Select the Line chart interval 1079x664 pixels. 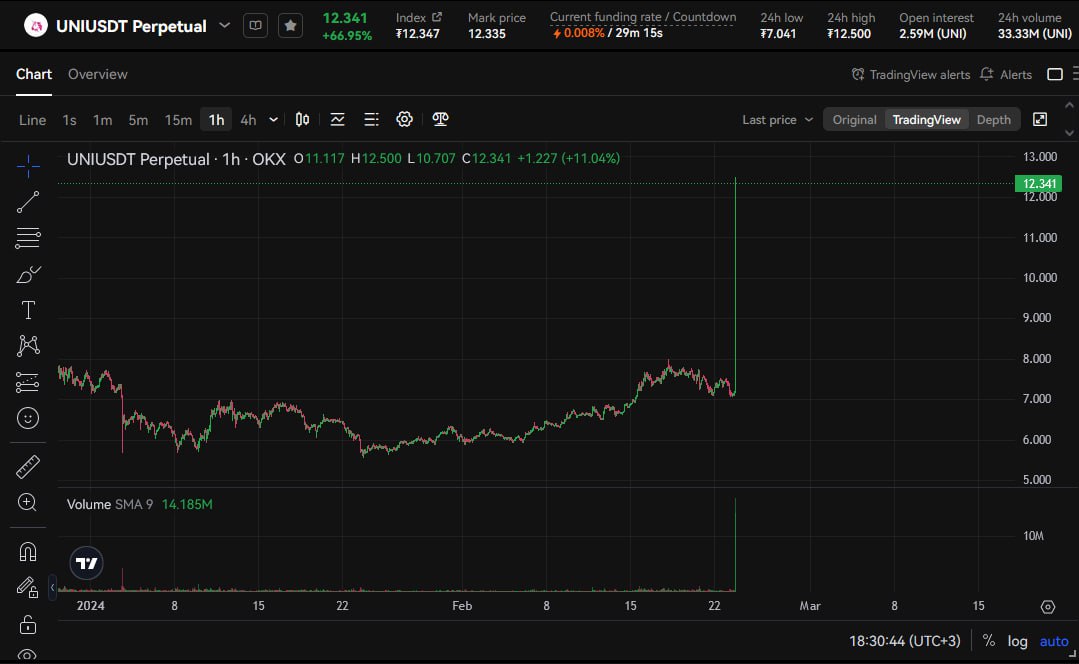coord(32,120)
